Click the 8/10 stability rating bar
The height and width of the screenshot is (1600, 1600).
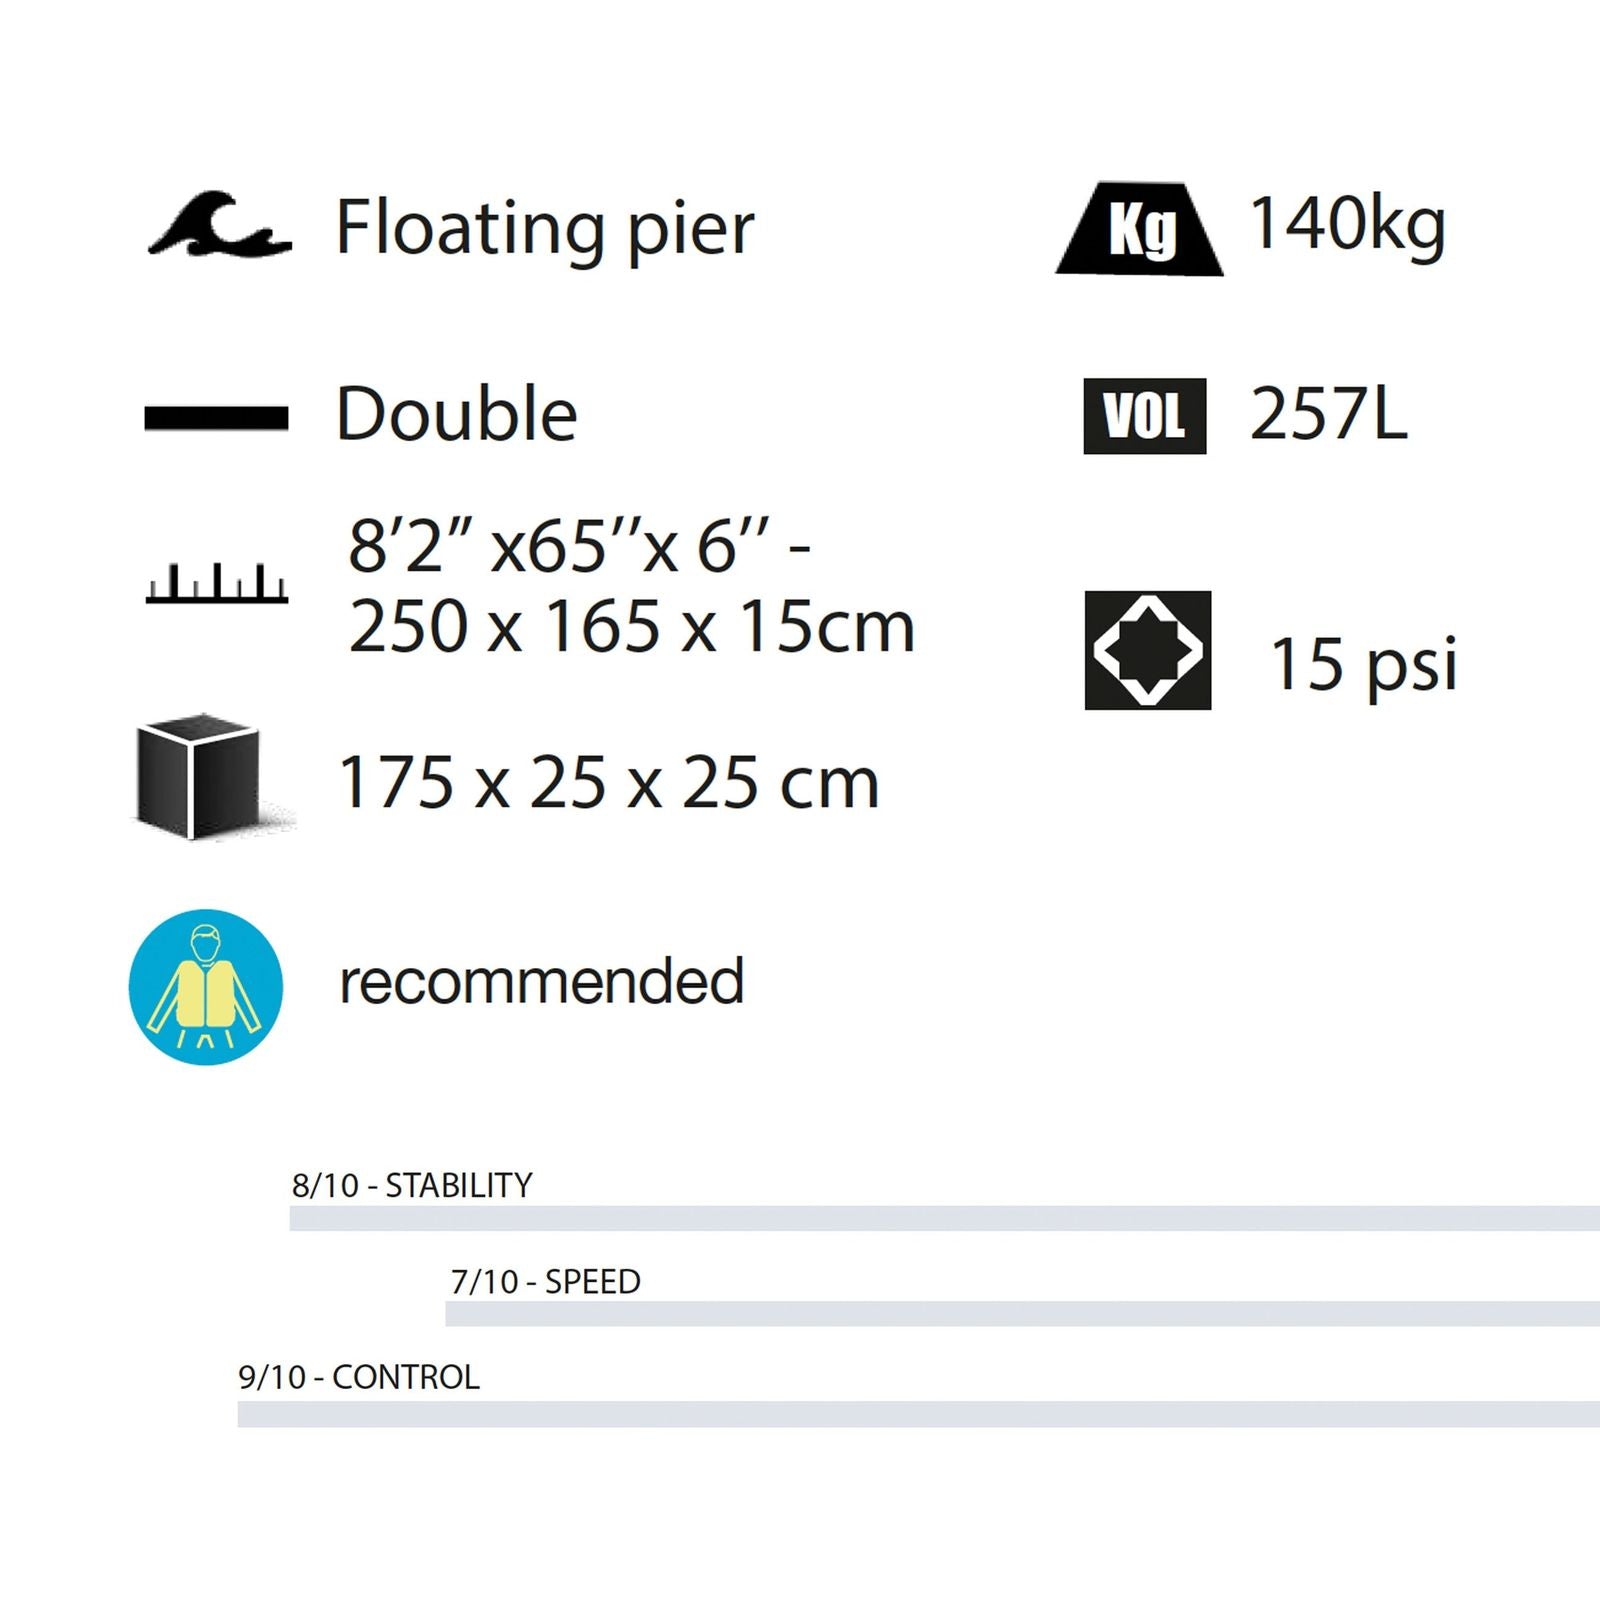click(944, 1218)
